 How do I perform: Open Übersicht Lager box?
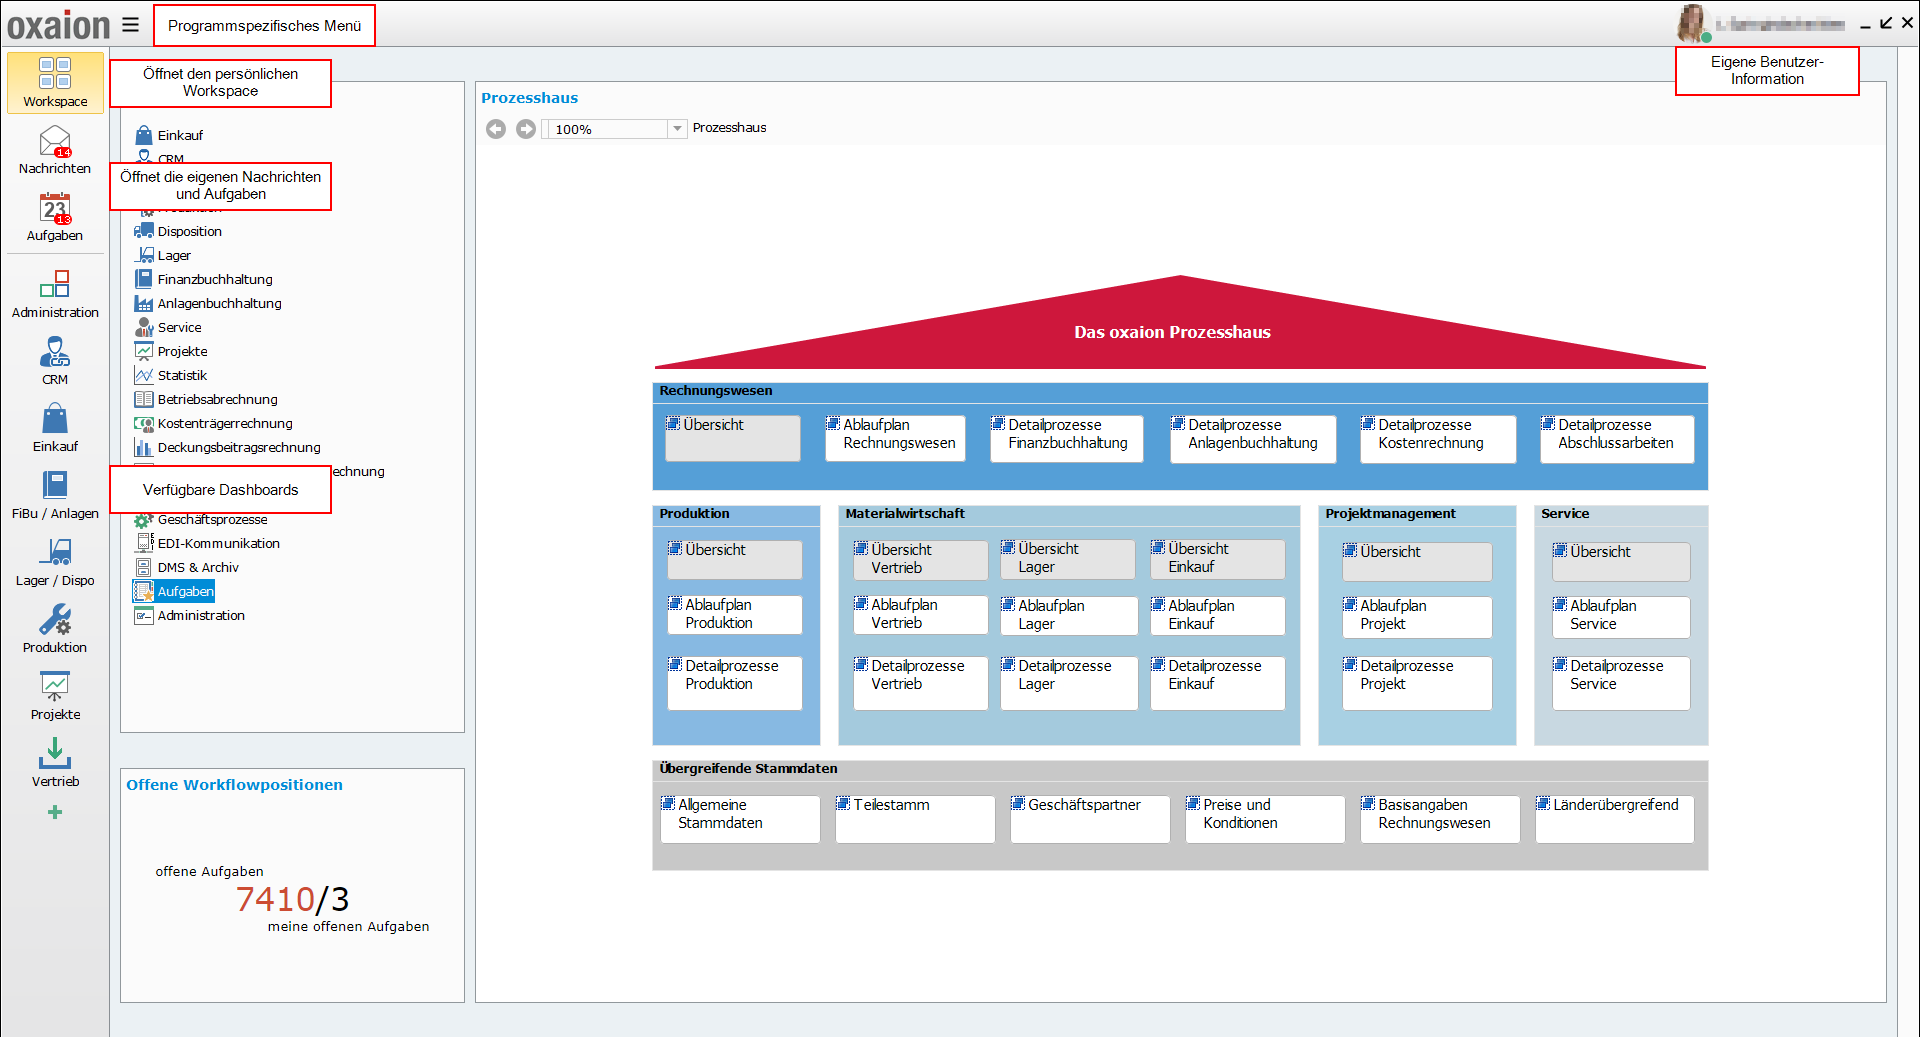click(x=1068, y=559)
